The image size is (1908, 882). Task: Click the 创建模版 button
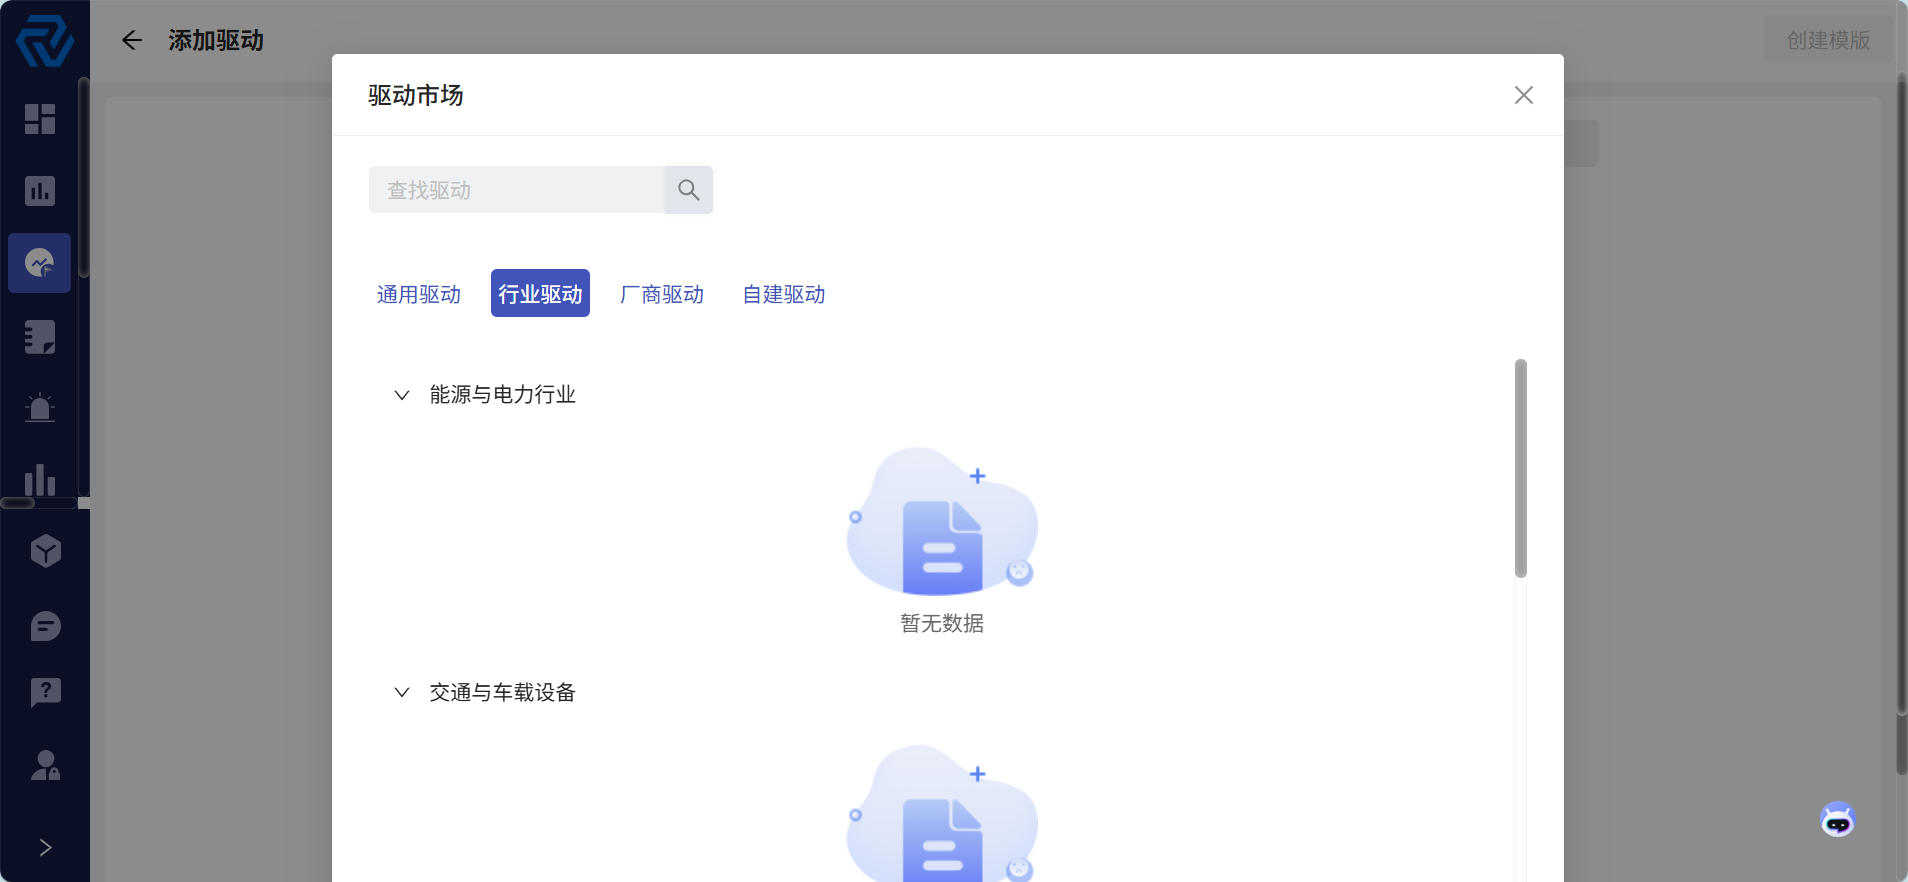[x=1828, y=40]
